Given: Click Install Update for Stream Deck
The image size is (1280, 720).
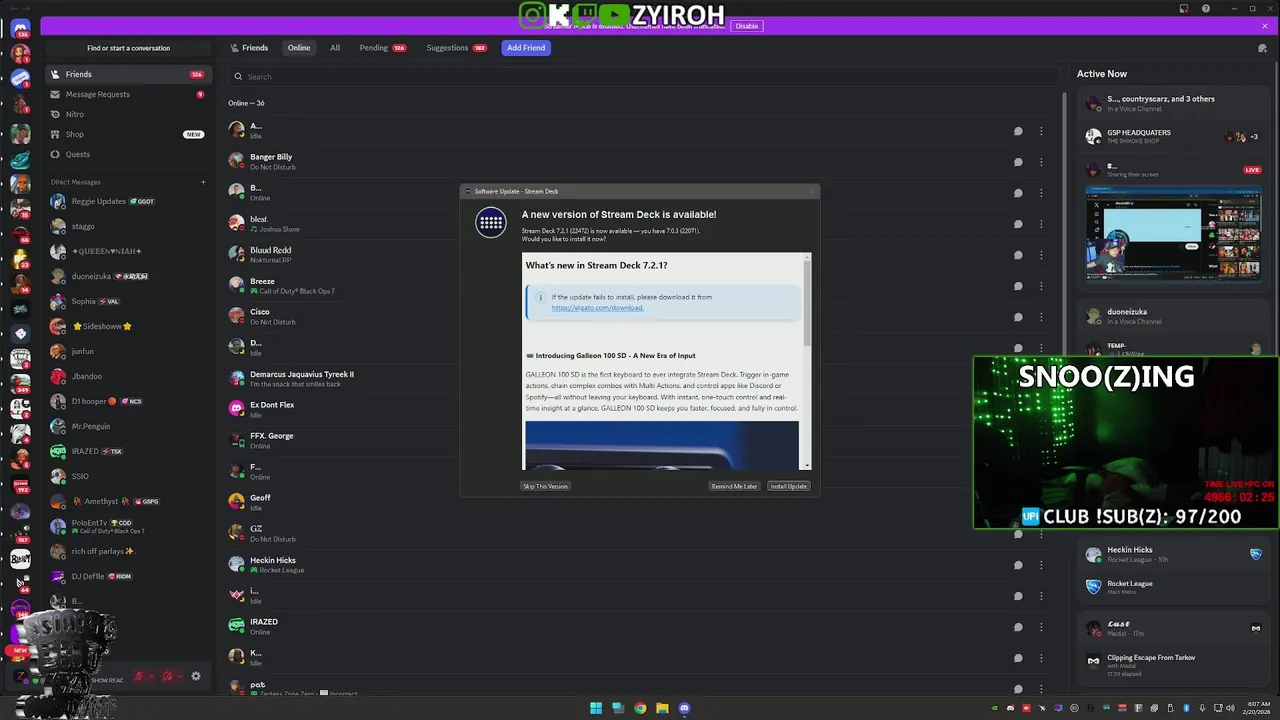Looking at the screenshot, I should [789, 486].
